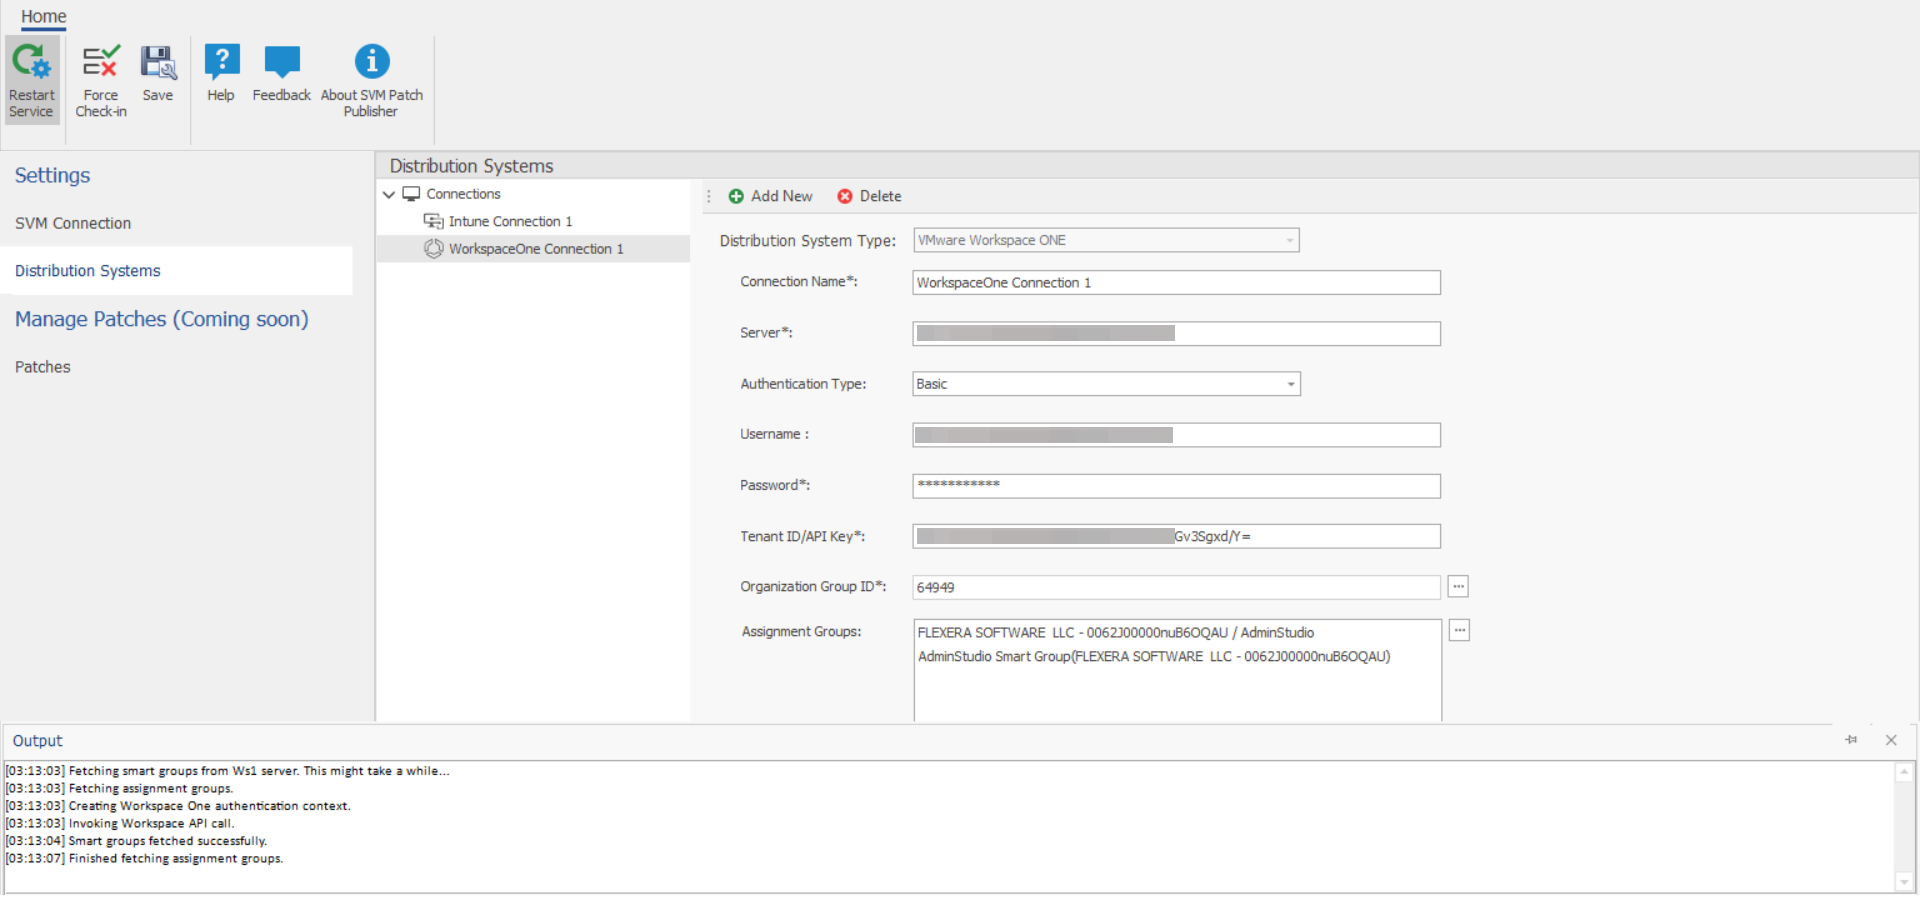
Task: Click Add New connection button
Action: pyautogui.click(x=770, y=196)
